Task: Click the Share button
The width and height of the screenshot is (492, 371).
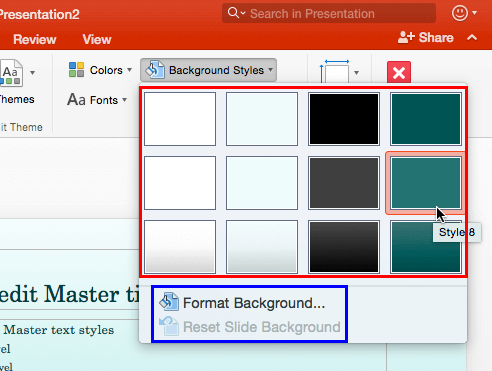Action: click(426, 38)
